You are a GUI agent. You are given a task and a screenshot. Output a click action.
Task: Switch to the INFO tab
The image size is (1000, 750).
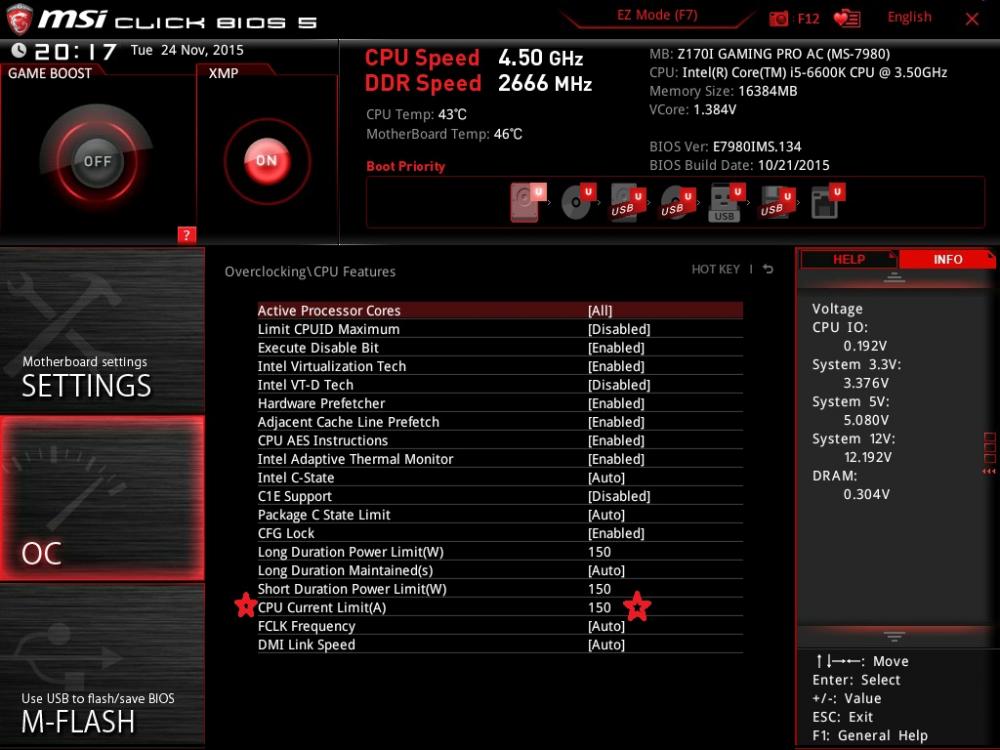point(947,260)
